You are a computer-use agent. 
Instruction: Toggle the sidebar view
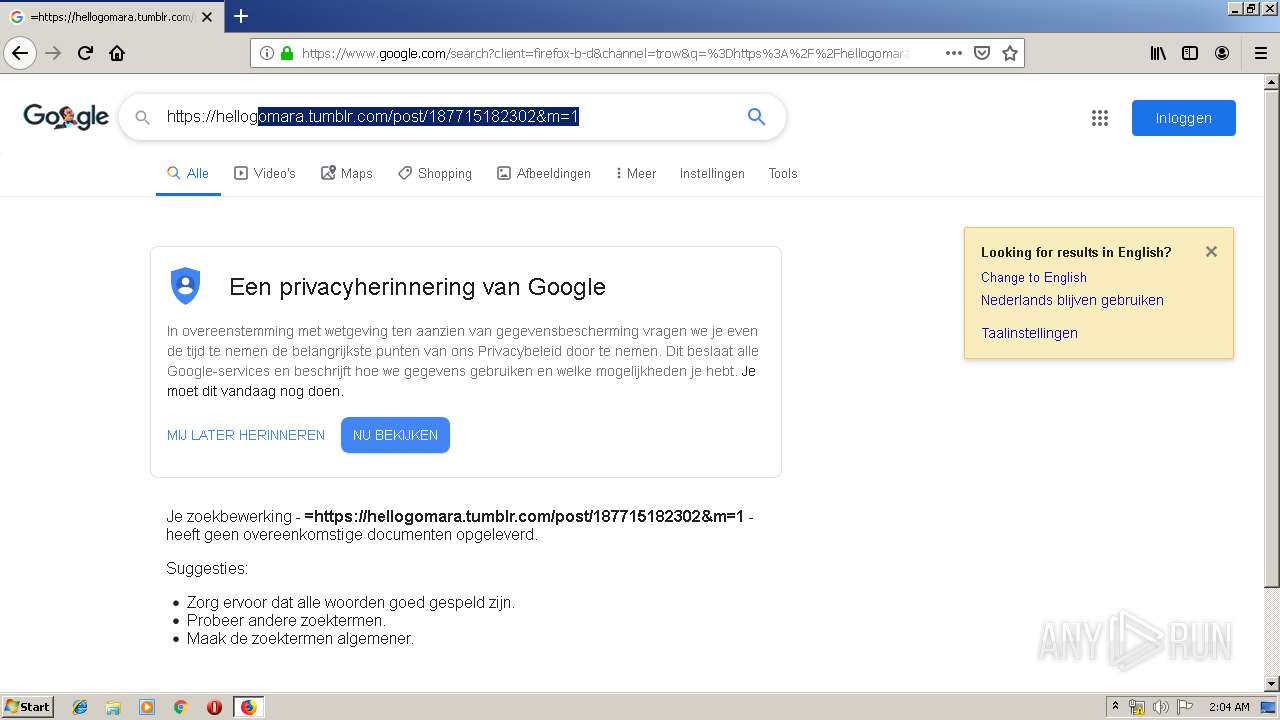(1190, 53)
